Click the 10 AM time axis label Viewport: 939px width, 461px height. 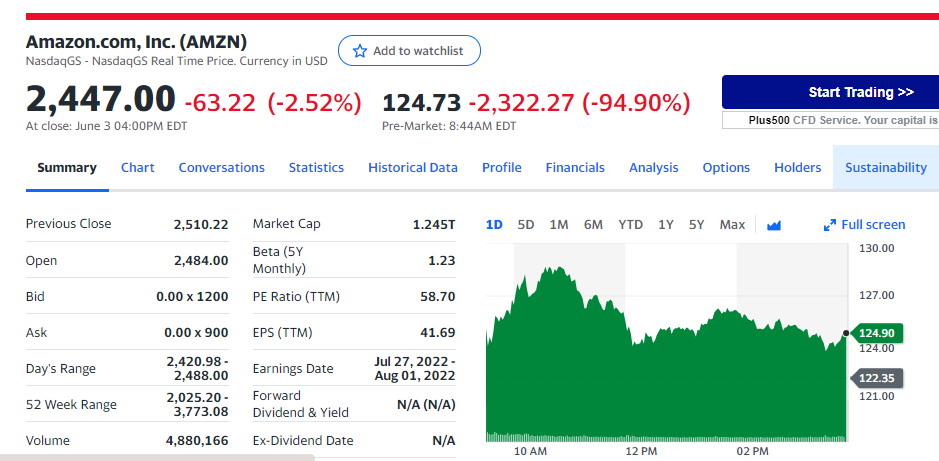[530, 451]
